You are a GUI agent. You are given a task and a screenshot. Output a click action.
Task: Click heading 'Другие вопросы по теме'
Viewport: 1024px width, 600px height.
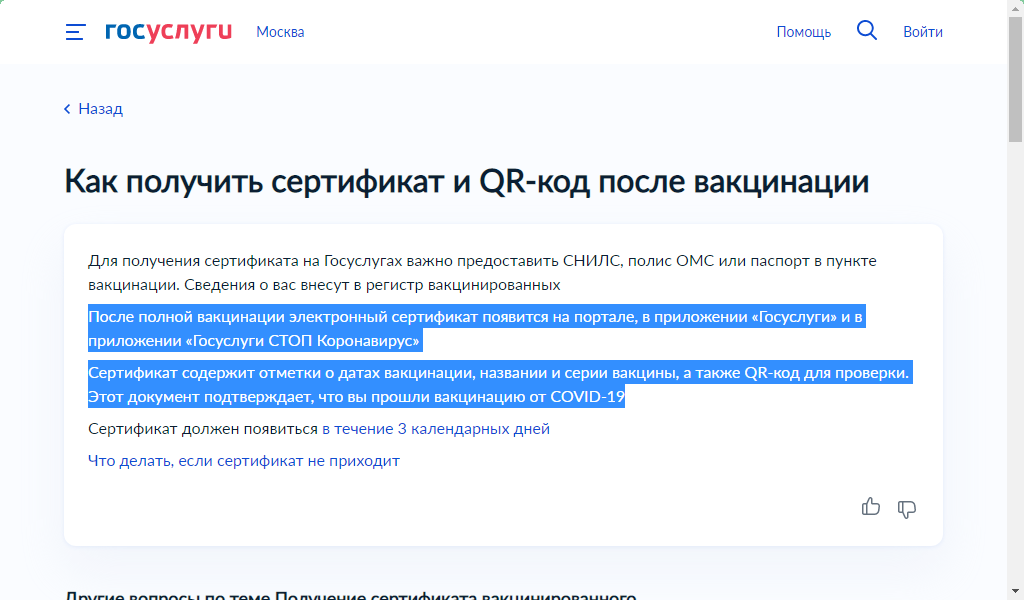[x=351, y=595]
